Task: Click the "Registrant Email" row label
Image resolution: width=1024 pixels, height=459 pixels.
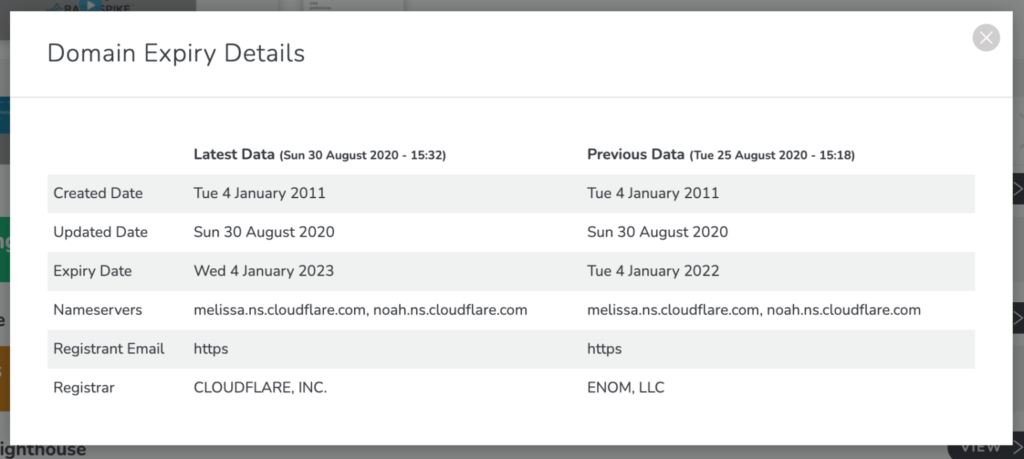Action: [x=109, y=349]
